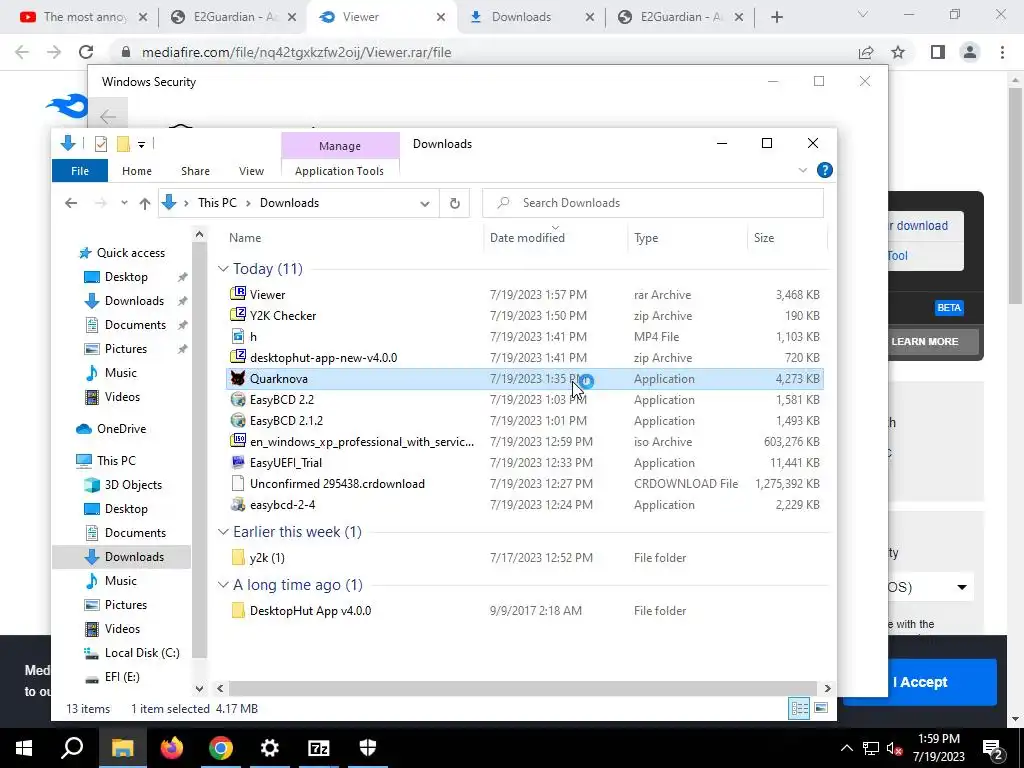
Task: Click the horizontal scrollbar in file list
Action: pyautogui.click(x=522, y=688)
